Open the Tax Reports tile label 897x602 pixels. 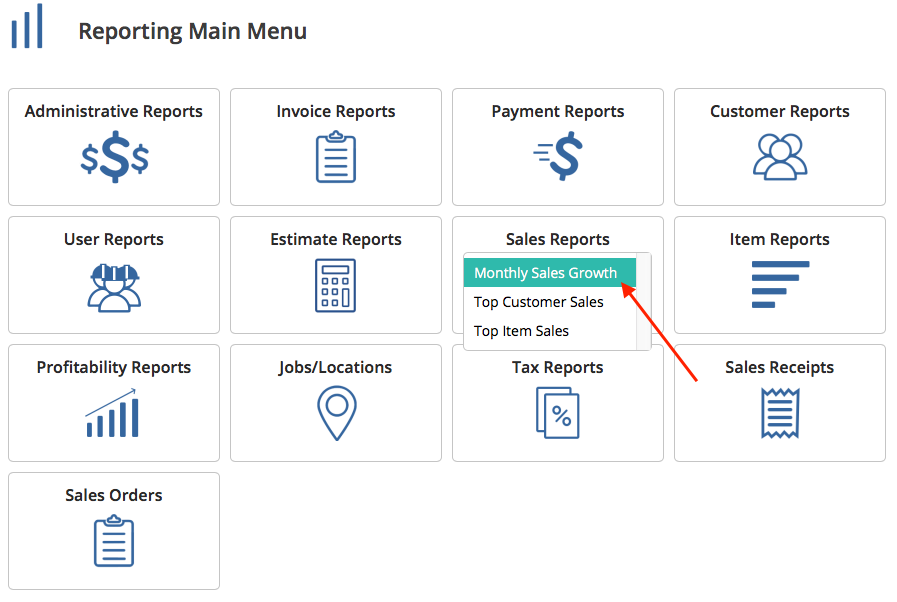pyautogui.click(x=558, y=367)
